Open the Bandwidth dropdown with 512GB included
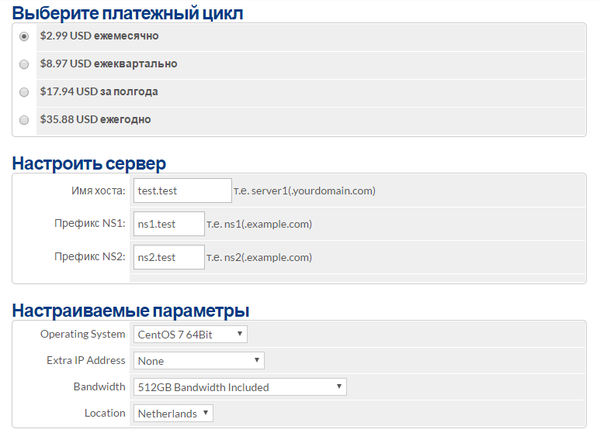Screen dimensions: 600x443 point(239,386)
